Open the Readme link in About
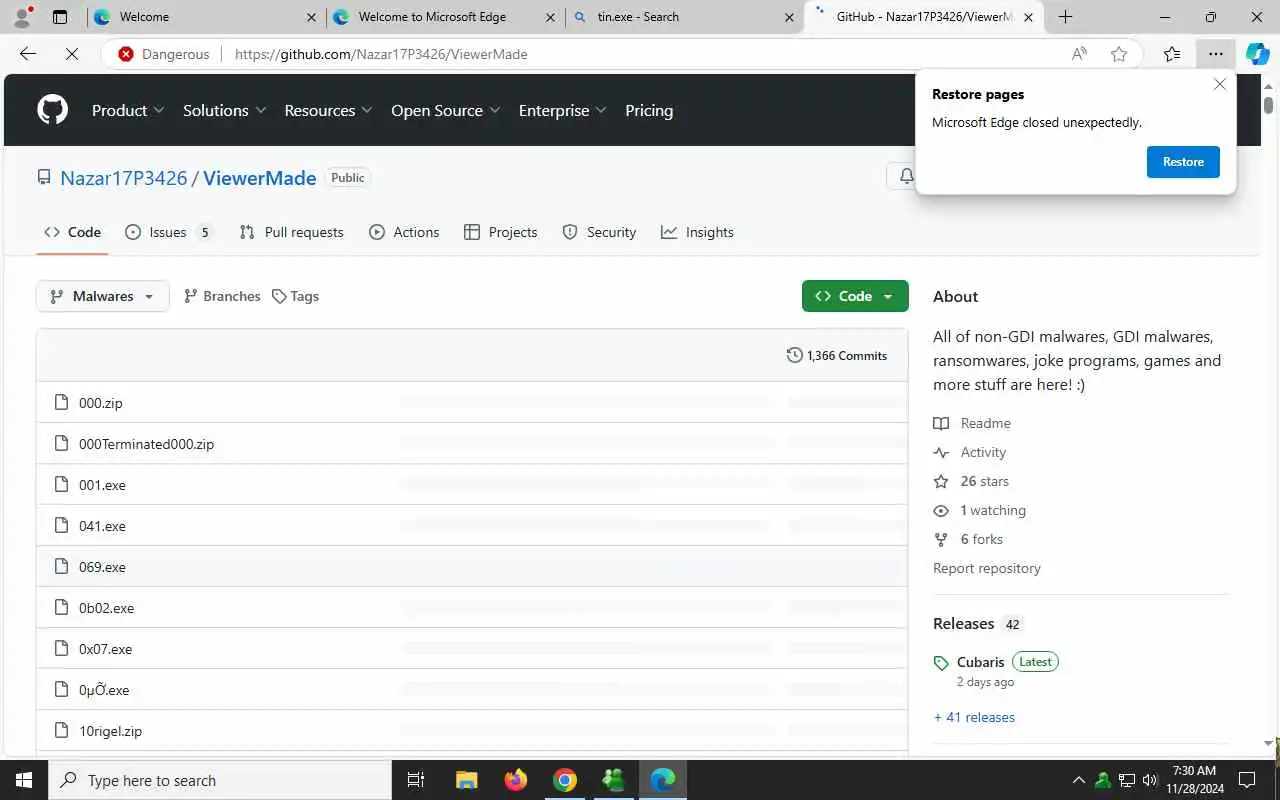The image size is (1280, 800). 972,423
